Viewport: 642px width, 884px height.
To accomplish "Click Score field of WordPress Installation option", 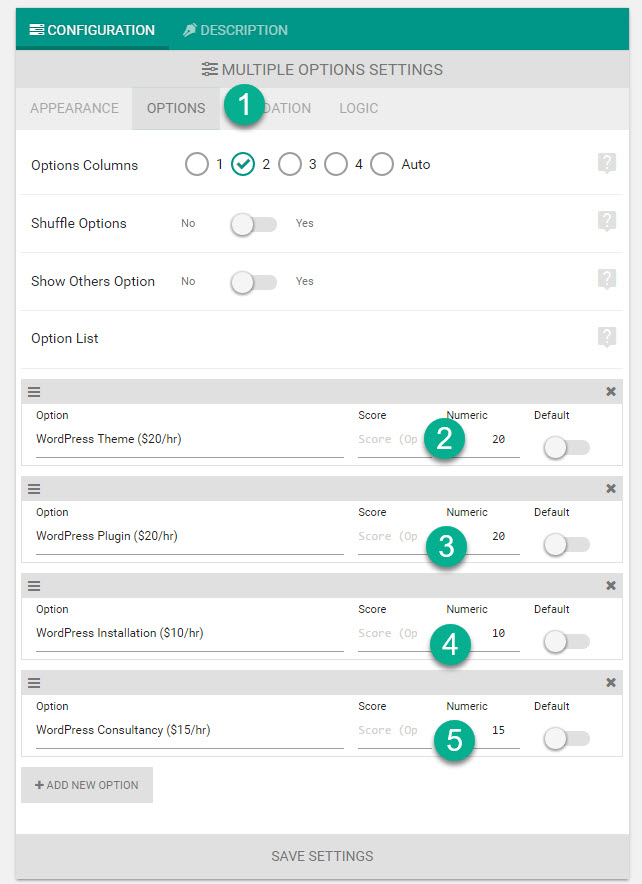I will coord(395,634).
